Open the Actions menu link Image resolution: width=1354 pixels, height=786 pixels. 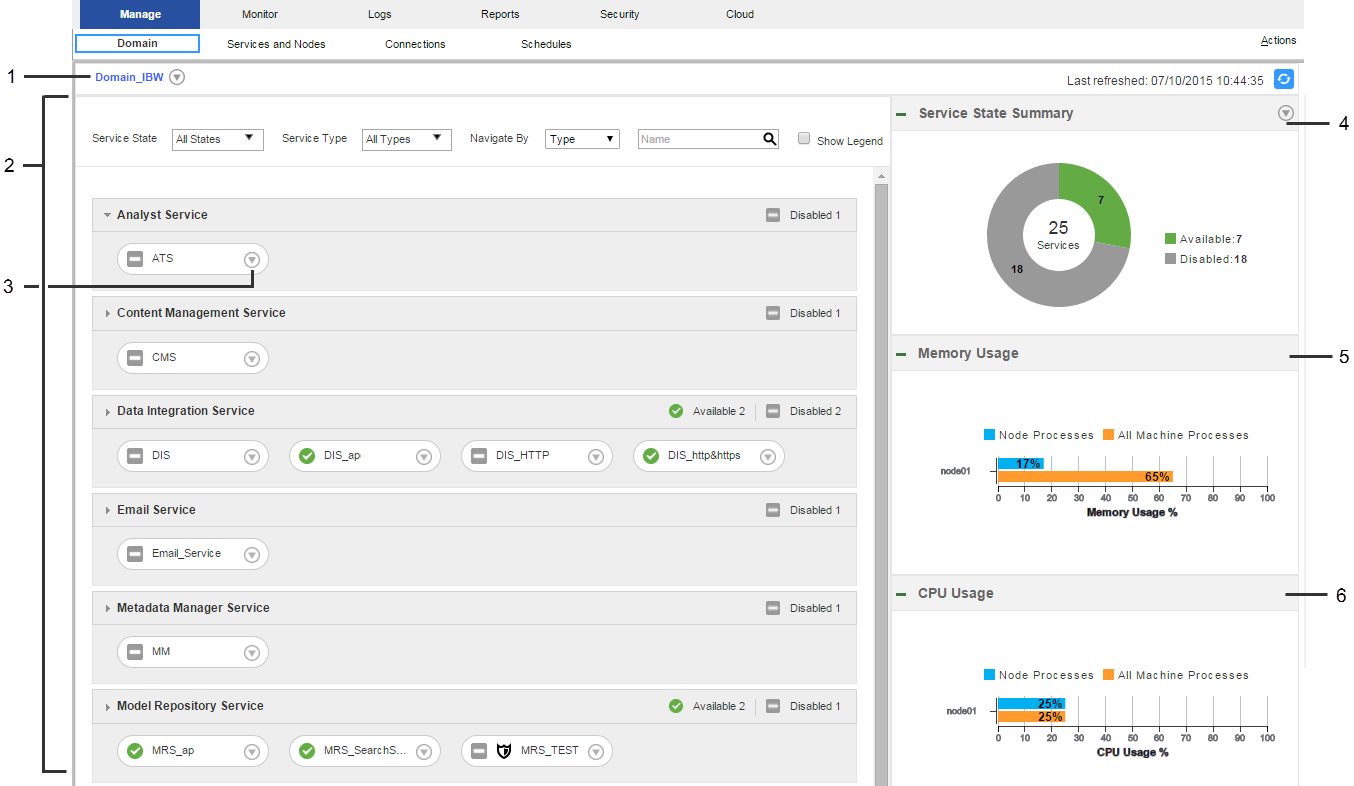click(x=1278, y=41)
